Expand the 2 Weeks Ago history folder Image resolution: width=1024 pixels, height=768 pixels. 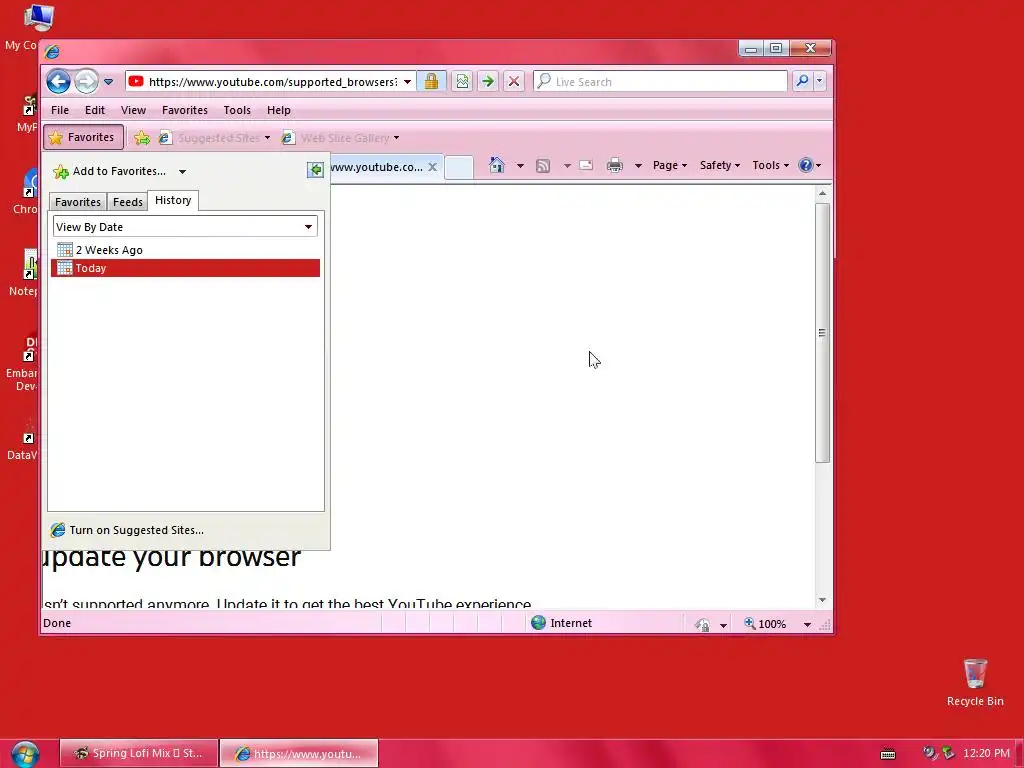185,249
